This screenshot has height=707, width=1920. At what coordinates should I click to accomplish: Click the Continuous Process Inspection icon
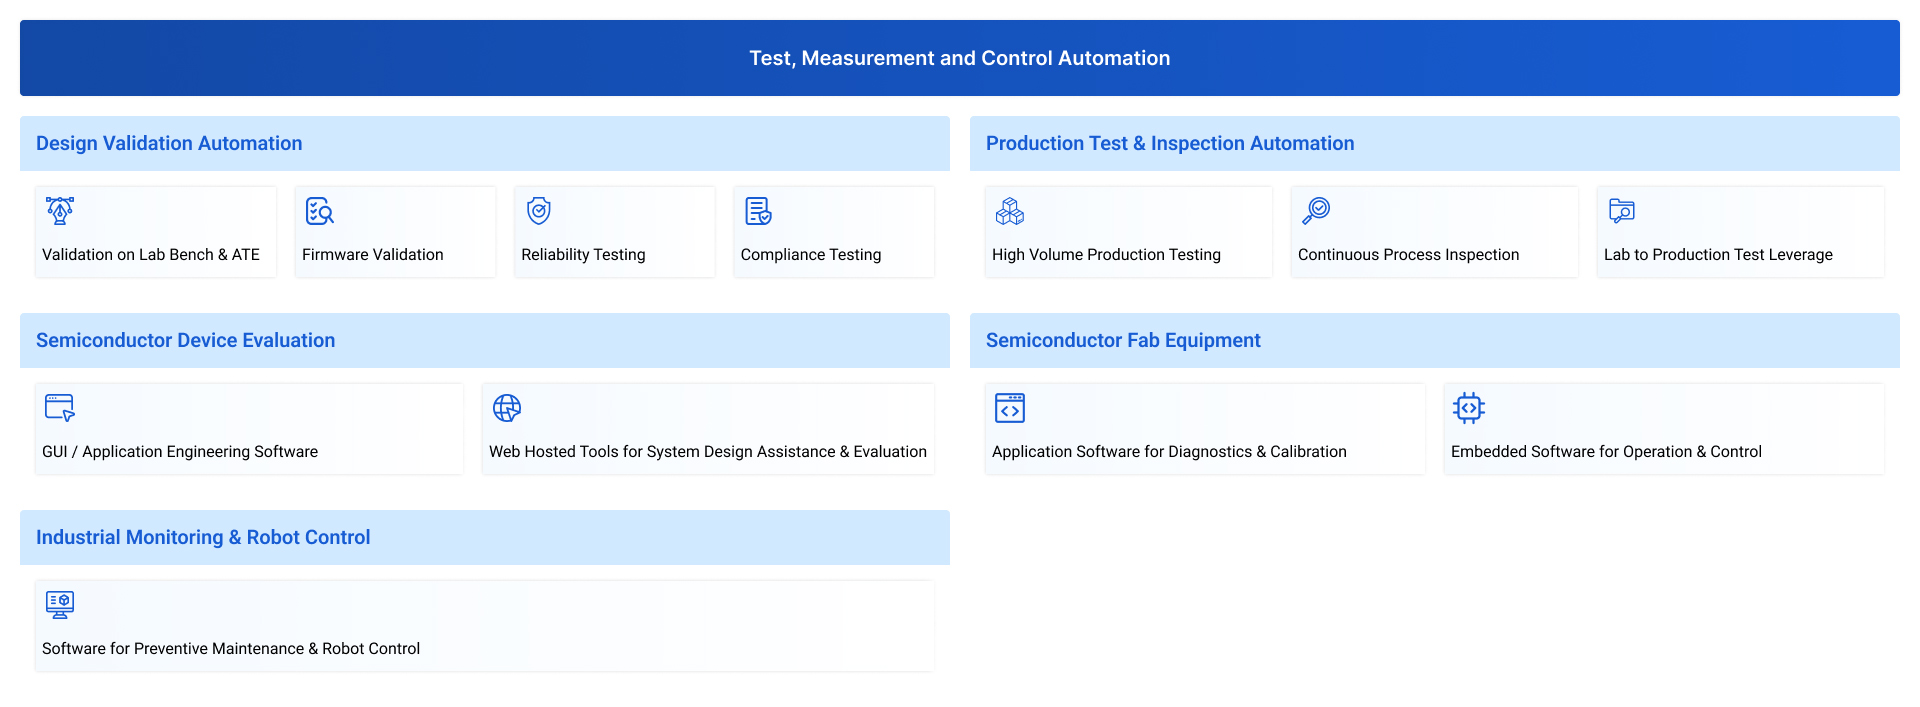(1316, 211)
